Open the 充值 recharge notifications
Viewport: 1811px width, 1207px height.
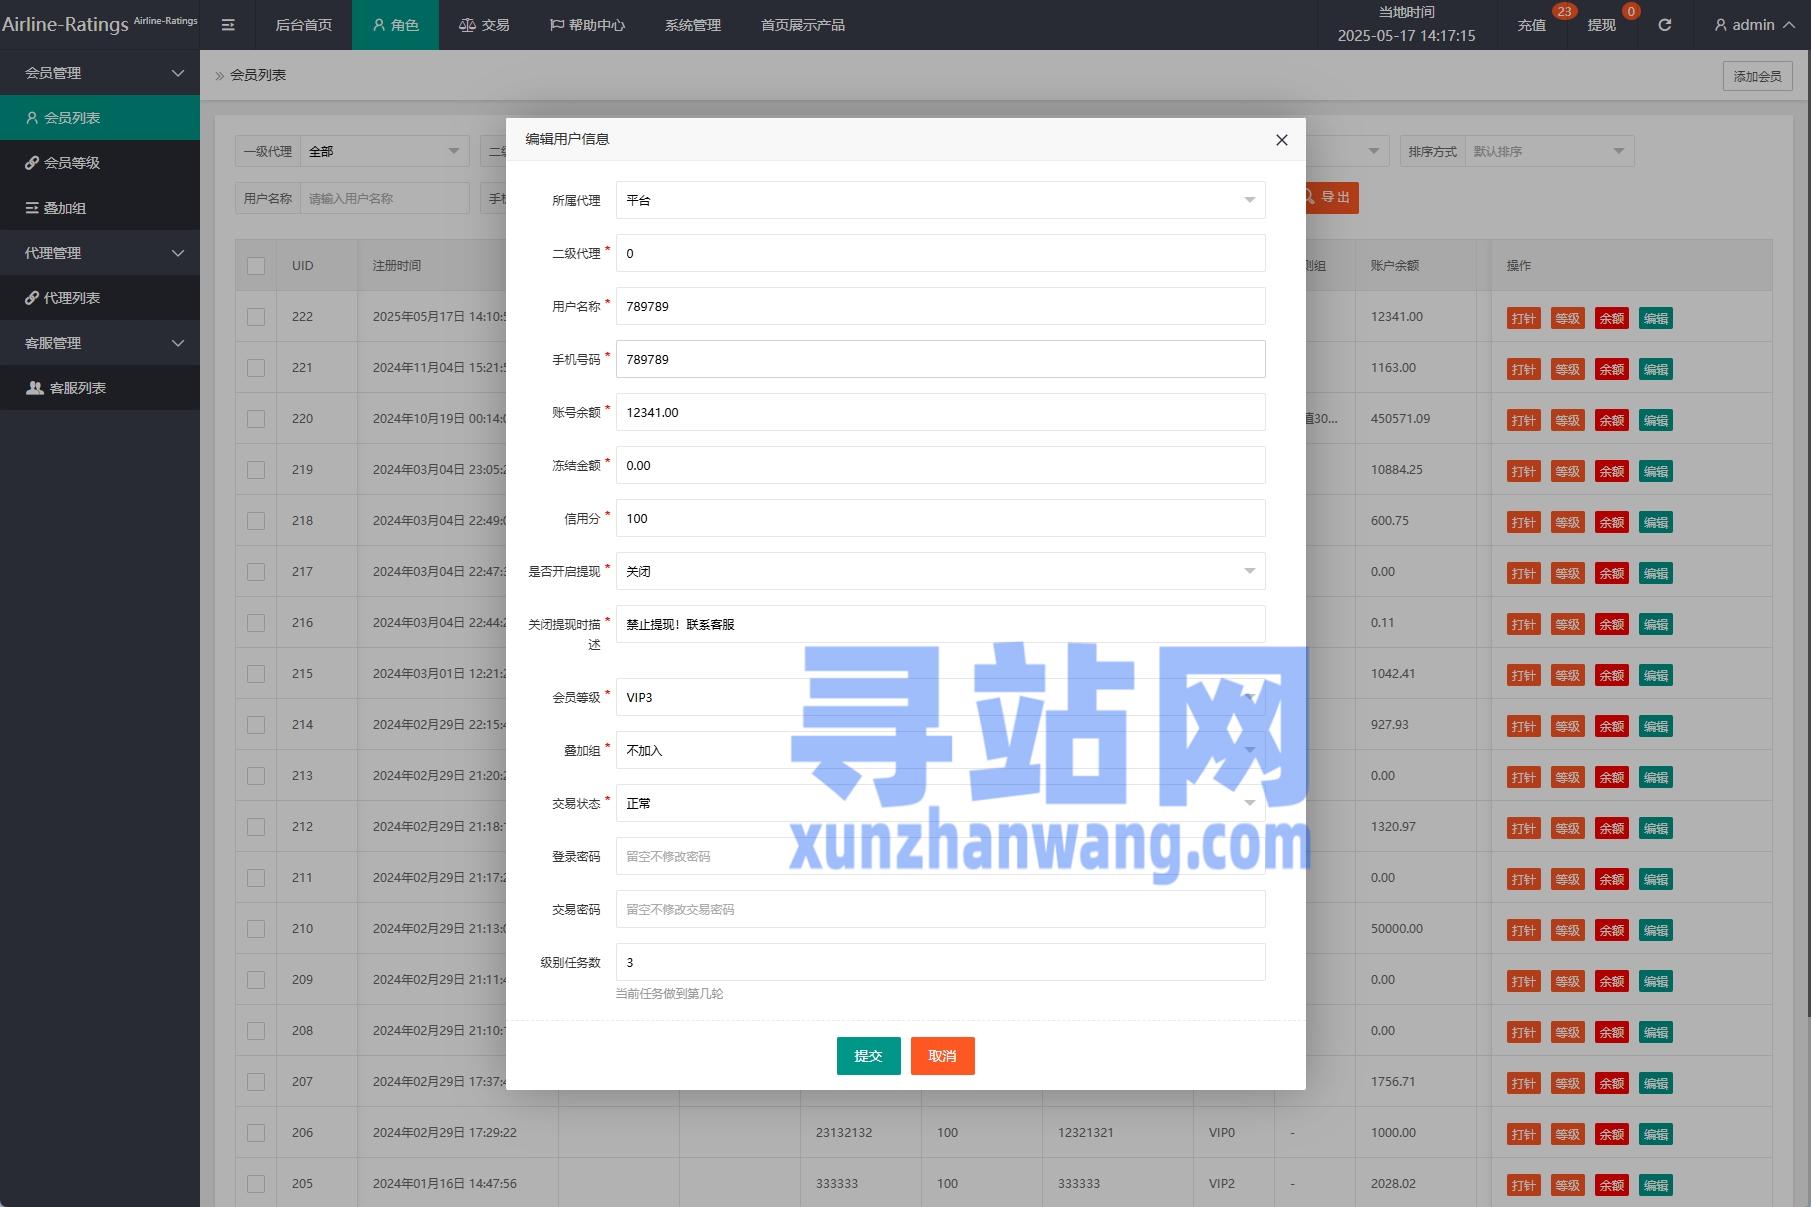click(1532, 25)
